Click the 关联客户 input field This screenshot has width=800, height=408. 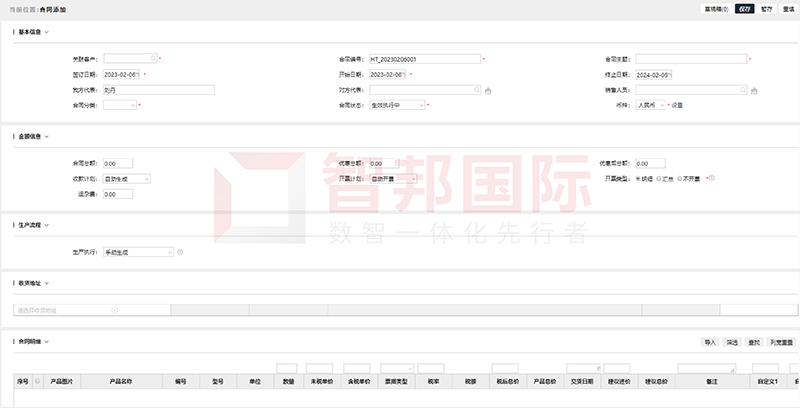pyautogui.click(x=130, y=59)
